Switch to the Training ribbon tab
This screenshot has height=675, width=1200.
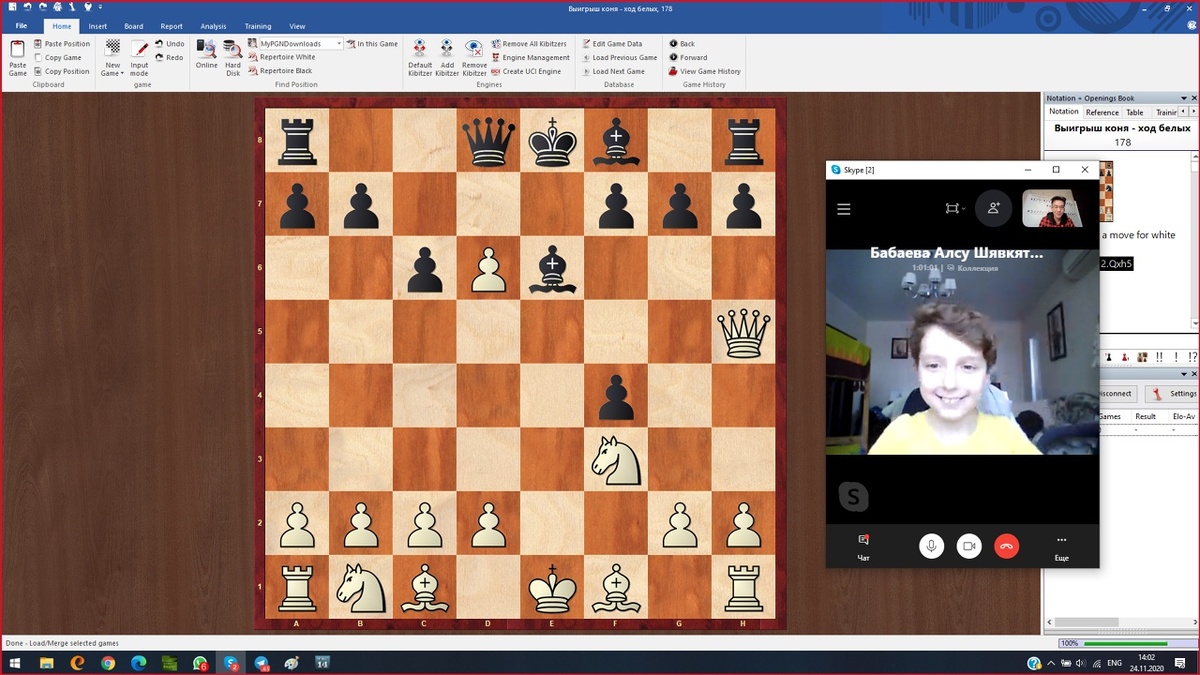(257, 26)
